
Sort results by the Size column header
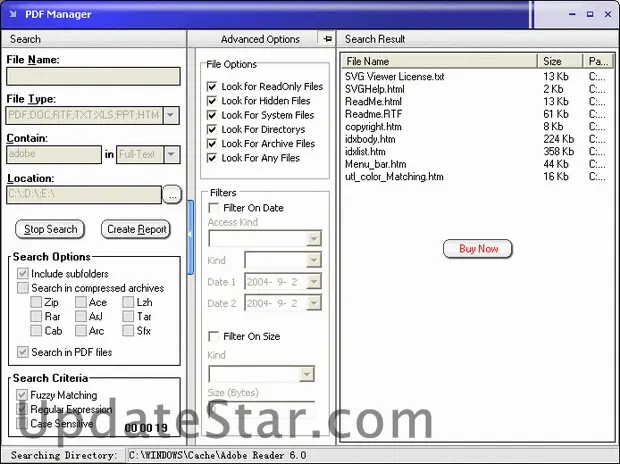[x=560, y=61]
